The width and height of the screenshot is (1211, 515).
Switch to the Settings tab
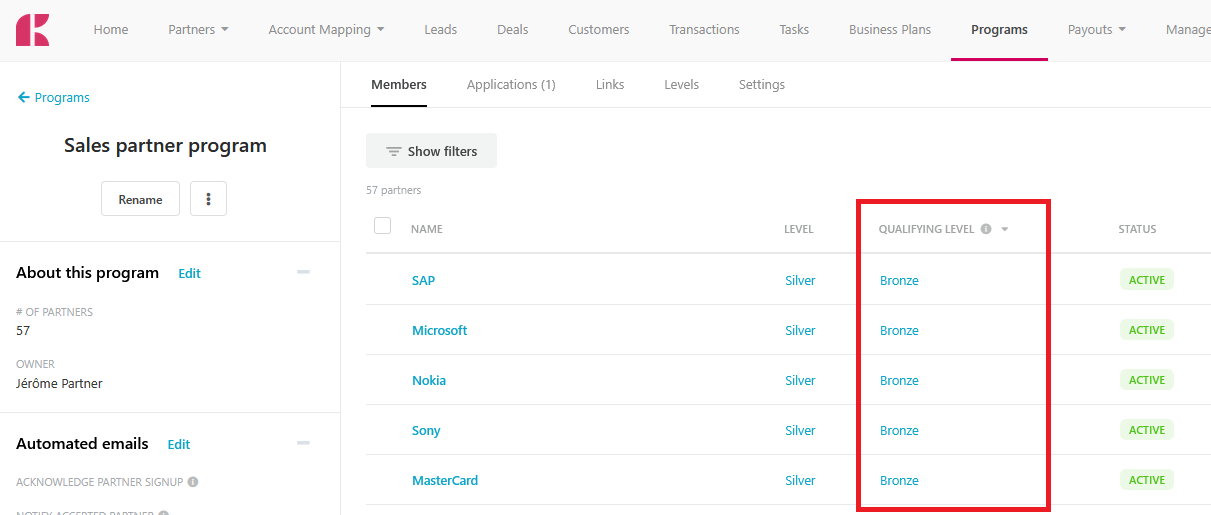(762, 85)
